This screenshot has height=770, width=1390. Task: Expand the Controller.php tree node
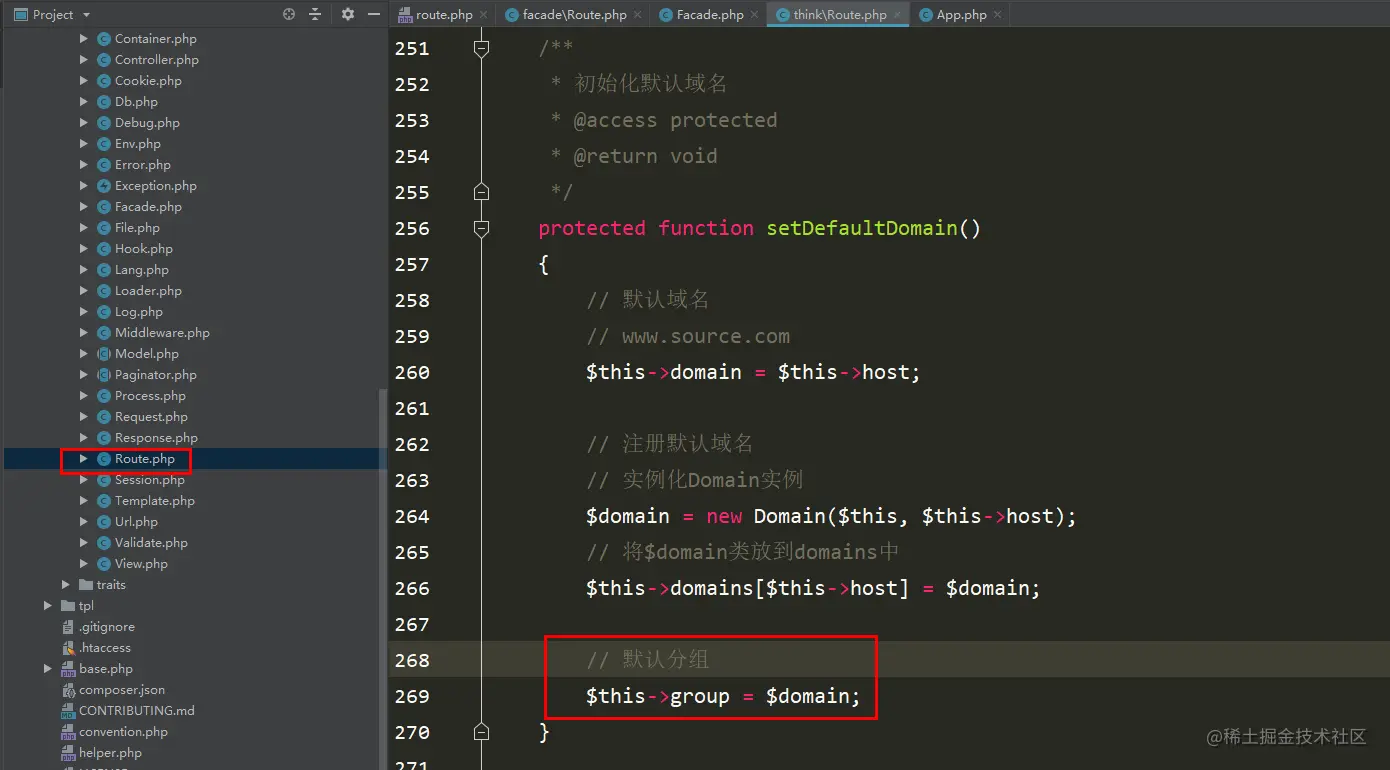coord(84,60)
